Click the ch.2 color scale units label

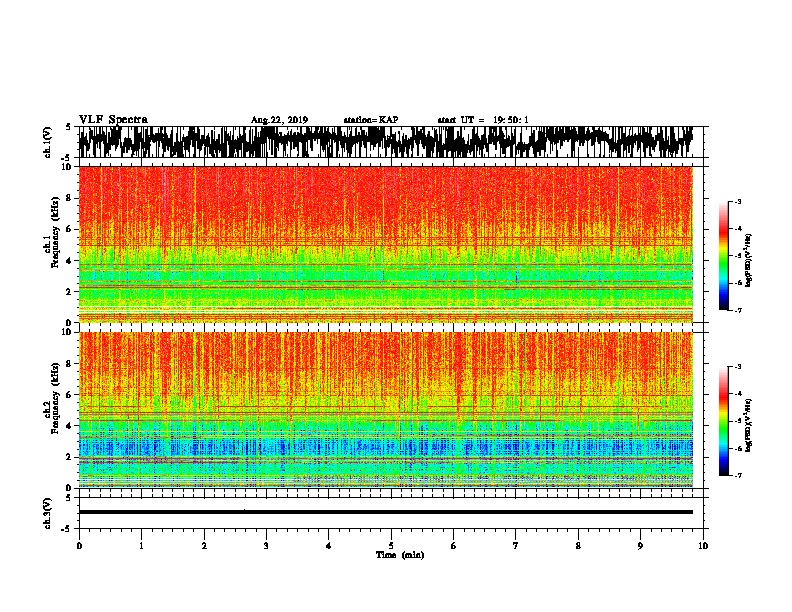point(749,425)
